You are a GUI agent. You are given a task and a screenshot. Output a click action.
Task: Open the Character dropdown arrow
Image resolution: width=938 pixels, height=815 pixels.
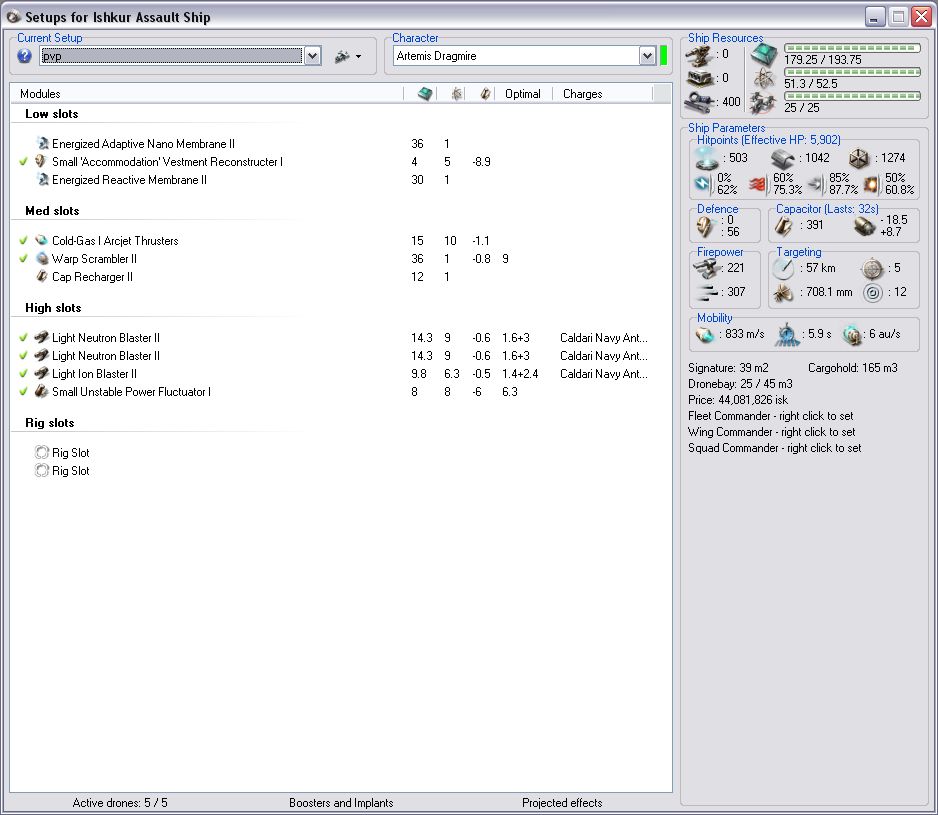(x=647, y=56)
